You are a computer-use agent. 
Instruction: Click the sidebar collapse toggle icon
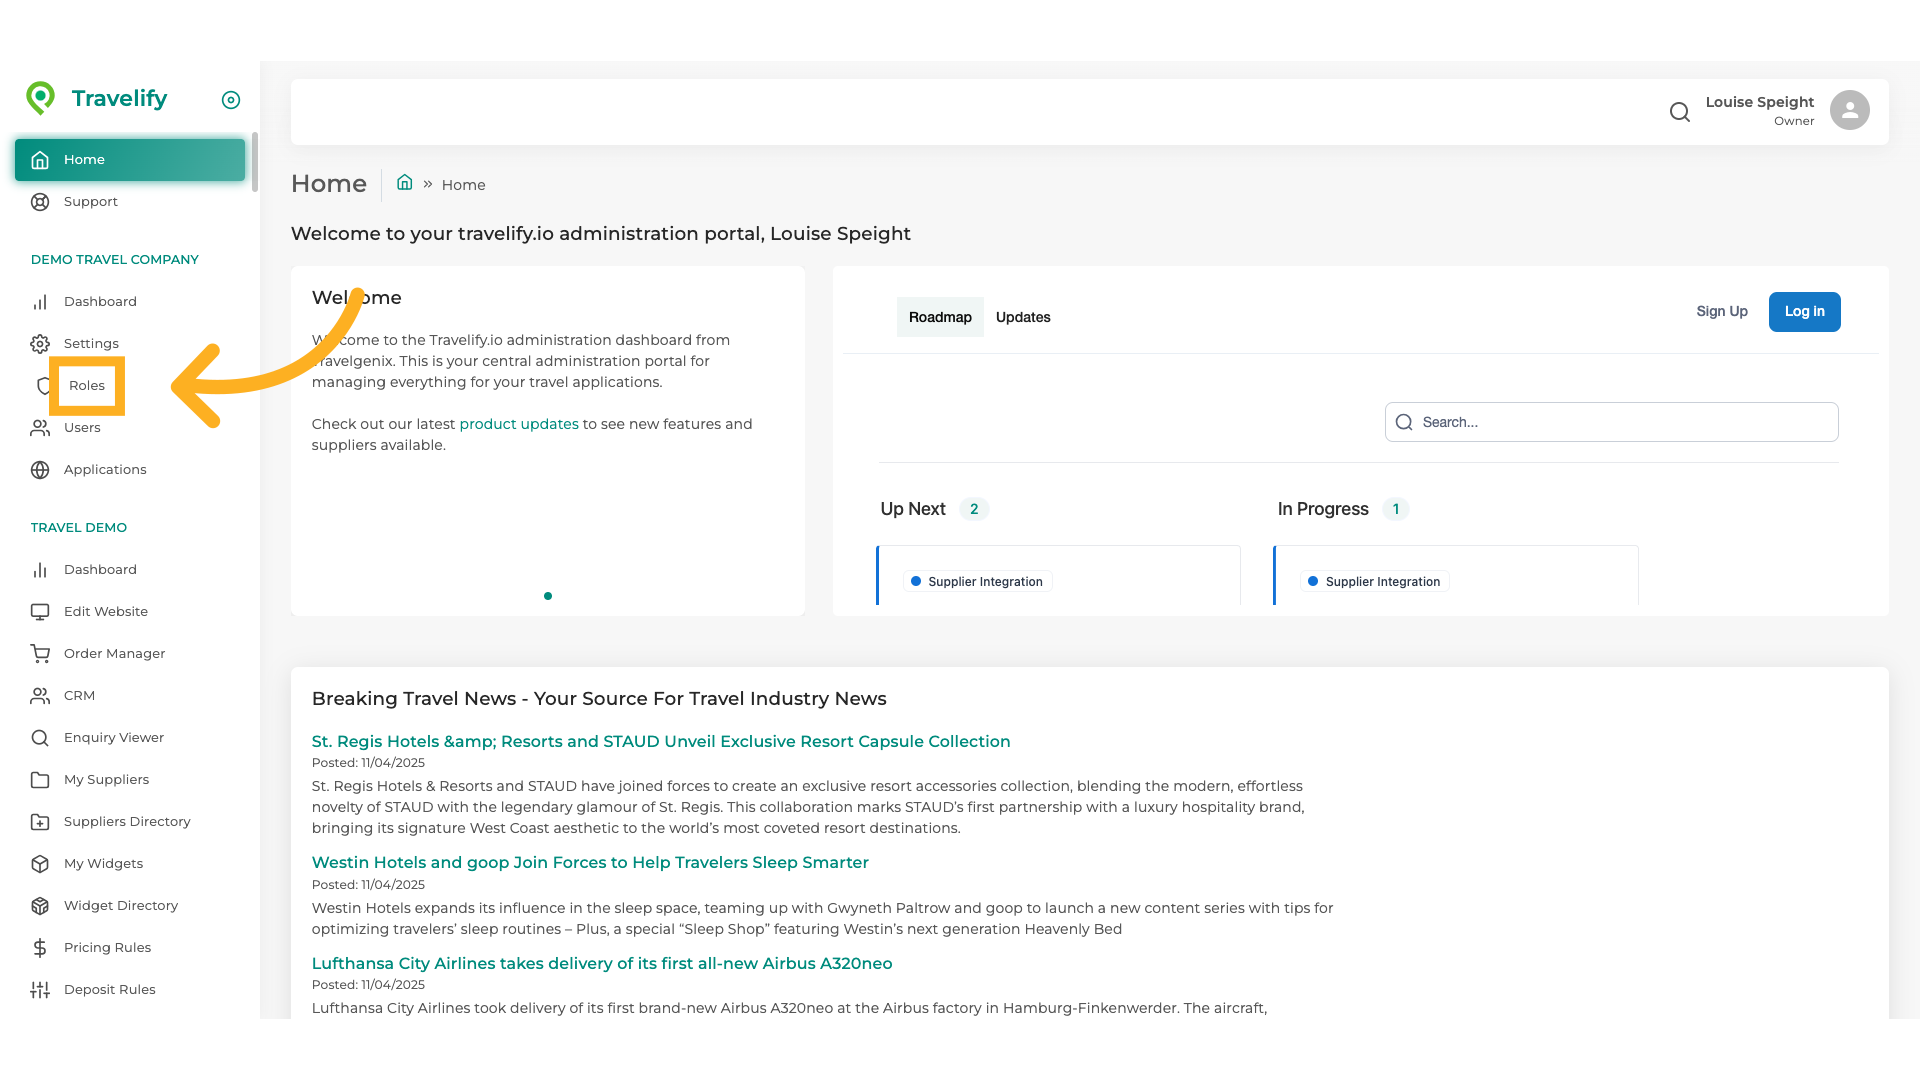pyautogui.click(x=231, y=100)
